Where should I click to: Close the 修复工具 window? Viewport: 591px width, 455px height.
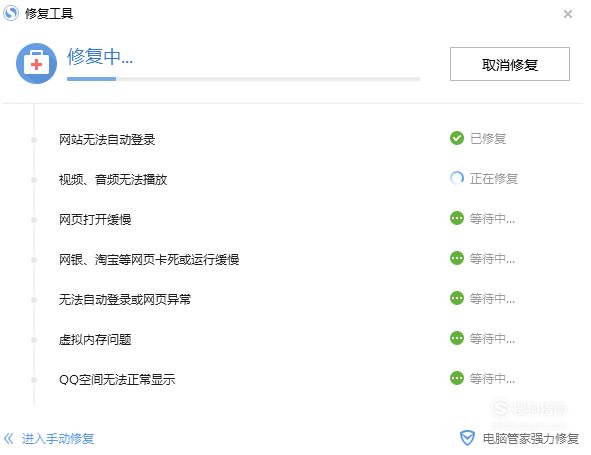pos(568,14)
